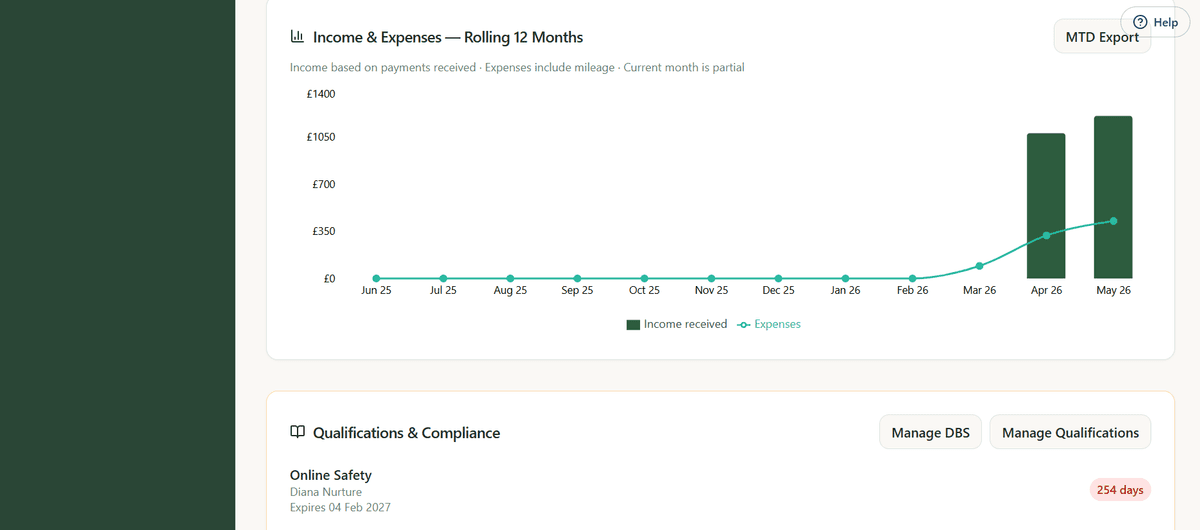Click the question mark icon in Help
Viewport: 1200px width, 530px height.
(x=1140, y=22)
